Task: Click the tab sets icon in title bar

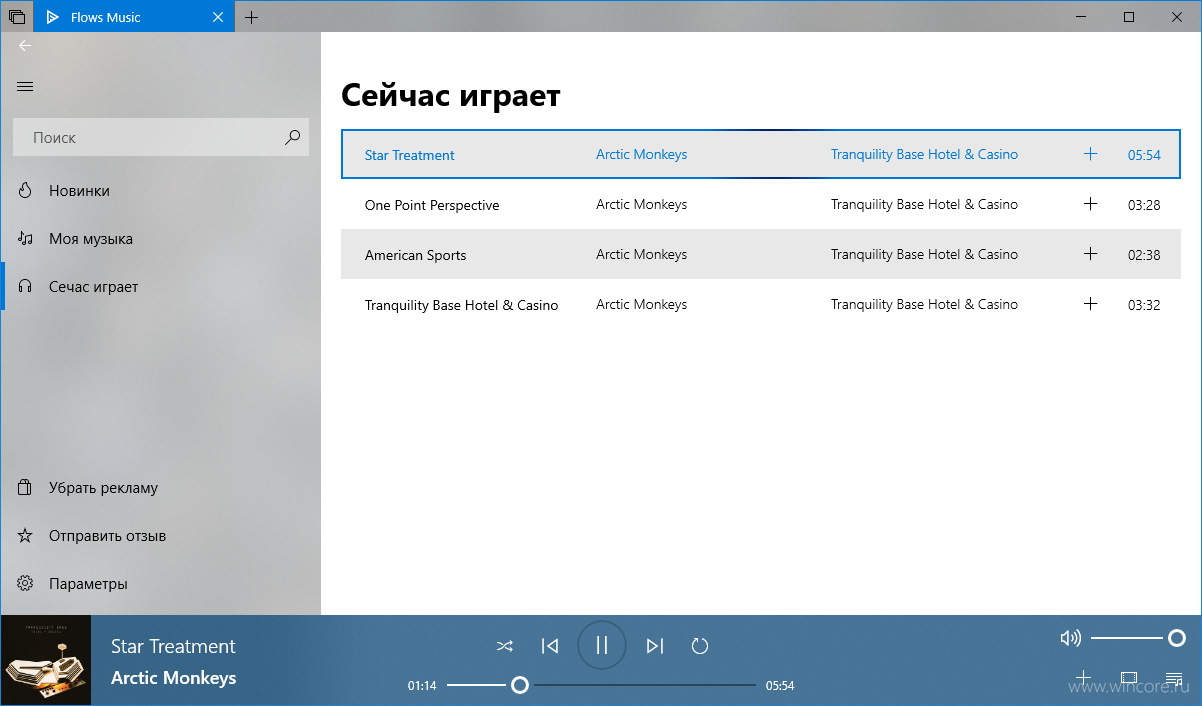Action: 17,17
